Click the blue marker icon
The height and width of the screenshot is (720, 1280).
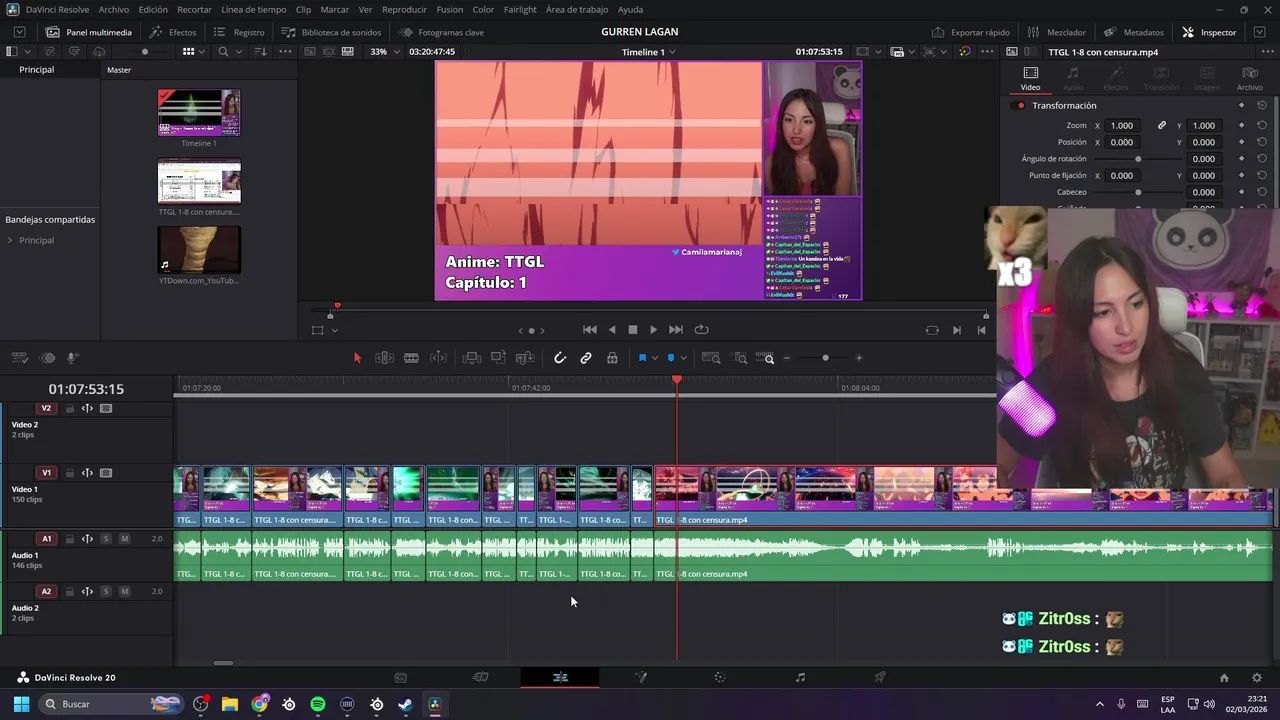click(x=671, y=358)
